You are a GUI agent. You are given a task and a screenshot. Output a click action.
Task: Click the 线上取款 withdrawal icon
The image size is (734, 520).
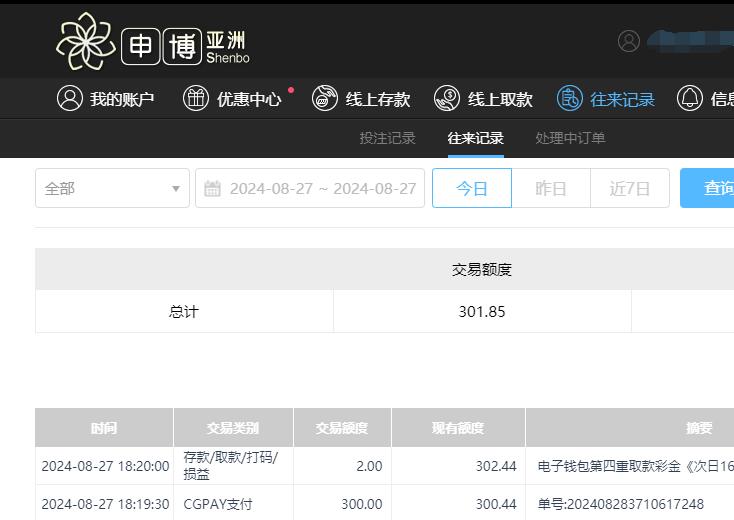click(447, 98)
